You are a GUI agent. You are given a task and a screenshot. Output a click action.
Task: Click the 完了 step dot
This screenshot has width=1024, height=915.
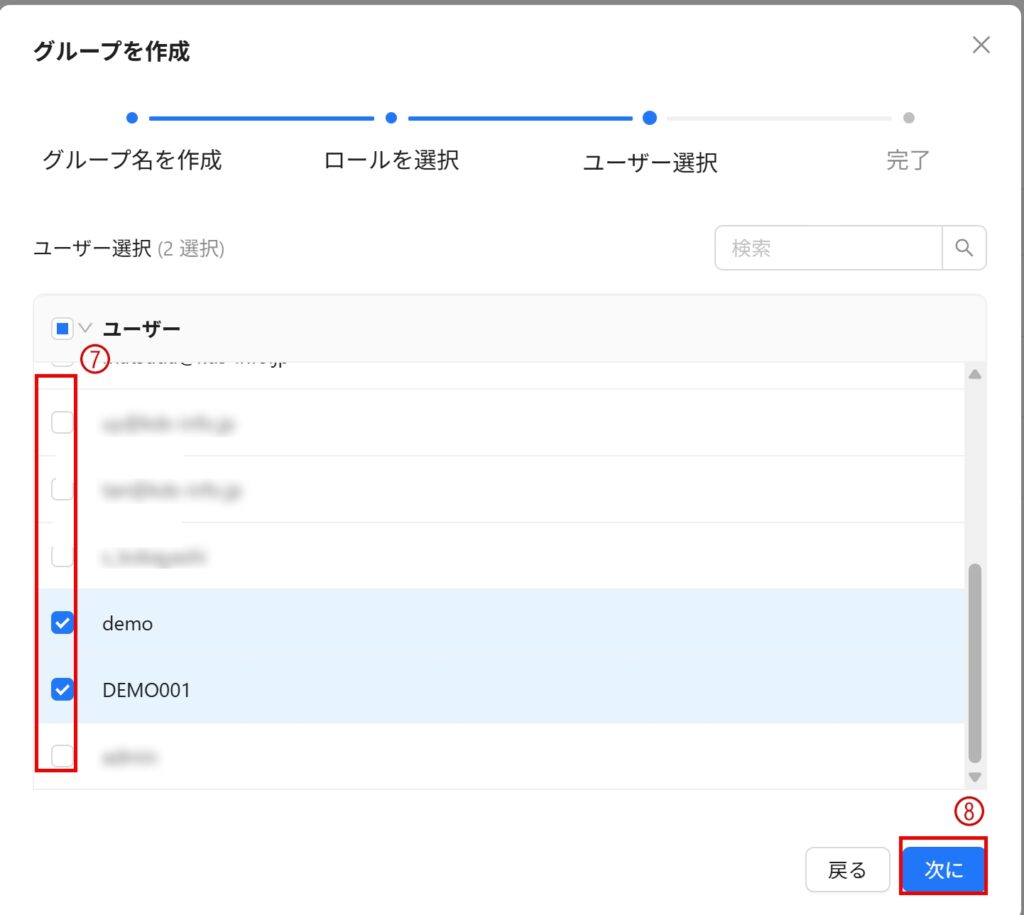coord(908,118)
